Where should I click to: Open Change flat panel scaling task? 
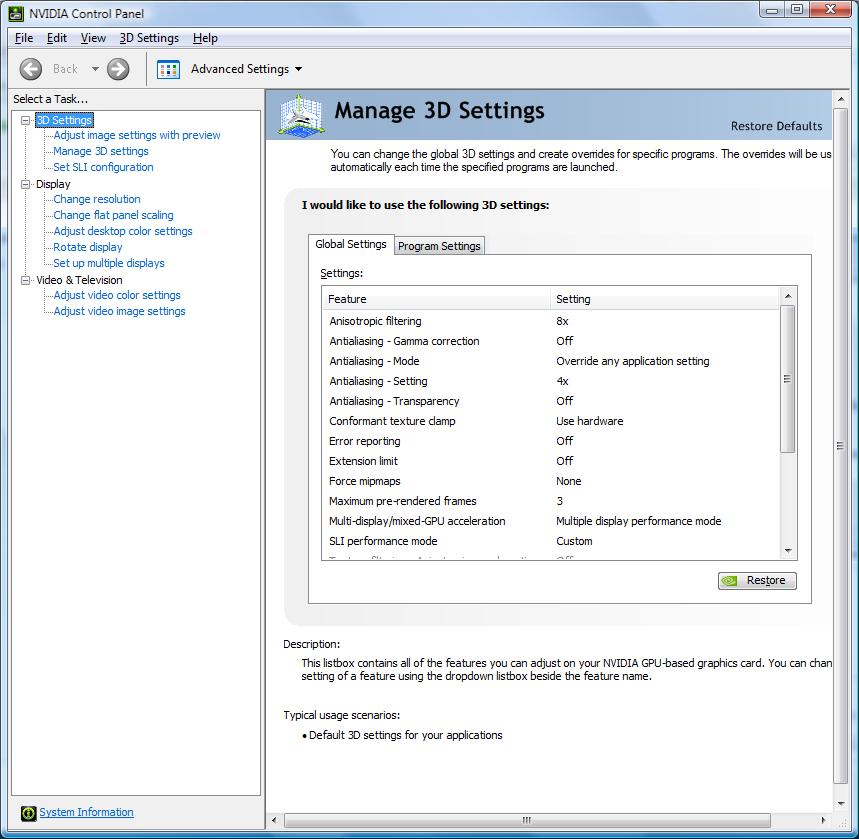113,215
